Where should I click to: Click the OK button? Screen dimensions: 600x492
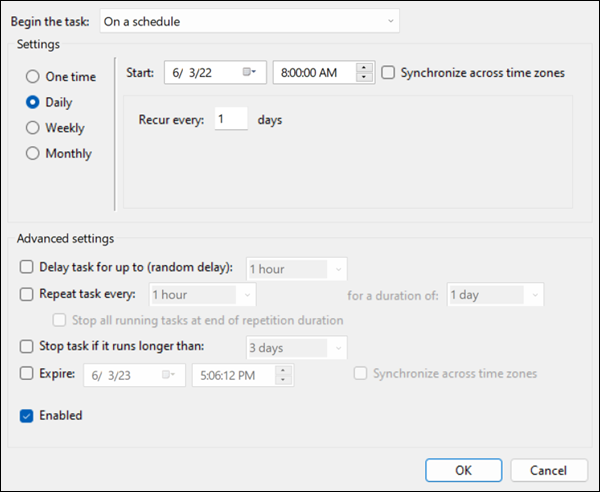pyautogui.click(x=463, y=470)
